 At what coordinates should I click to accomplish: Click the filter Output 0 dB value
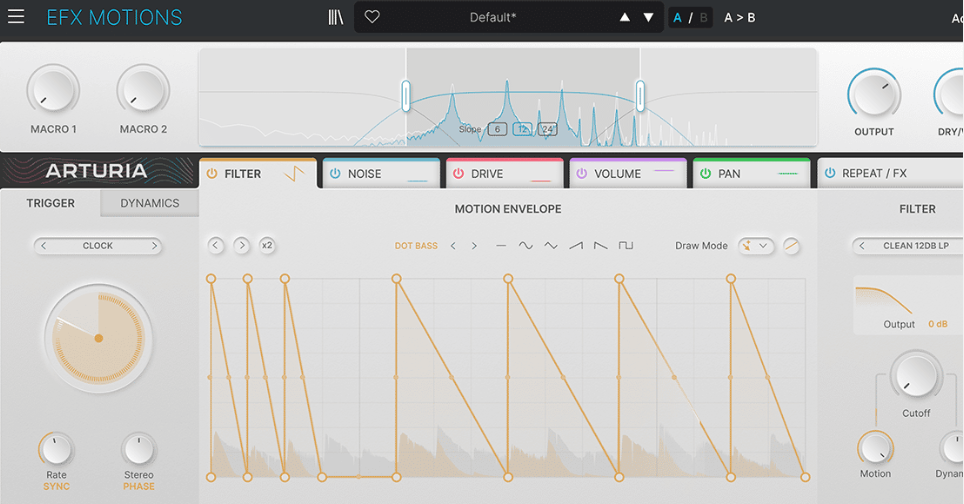click(x=938, y=324)
